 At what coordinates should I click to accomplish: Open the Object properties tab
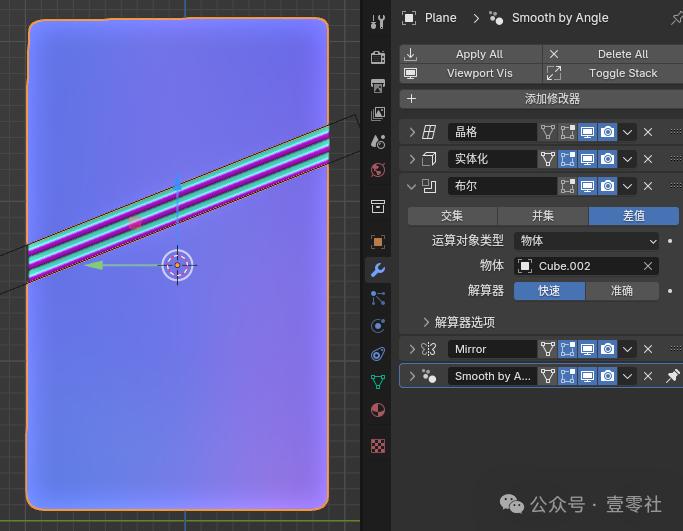coord(378,242)
